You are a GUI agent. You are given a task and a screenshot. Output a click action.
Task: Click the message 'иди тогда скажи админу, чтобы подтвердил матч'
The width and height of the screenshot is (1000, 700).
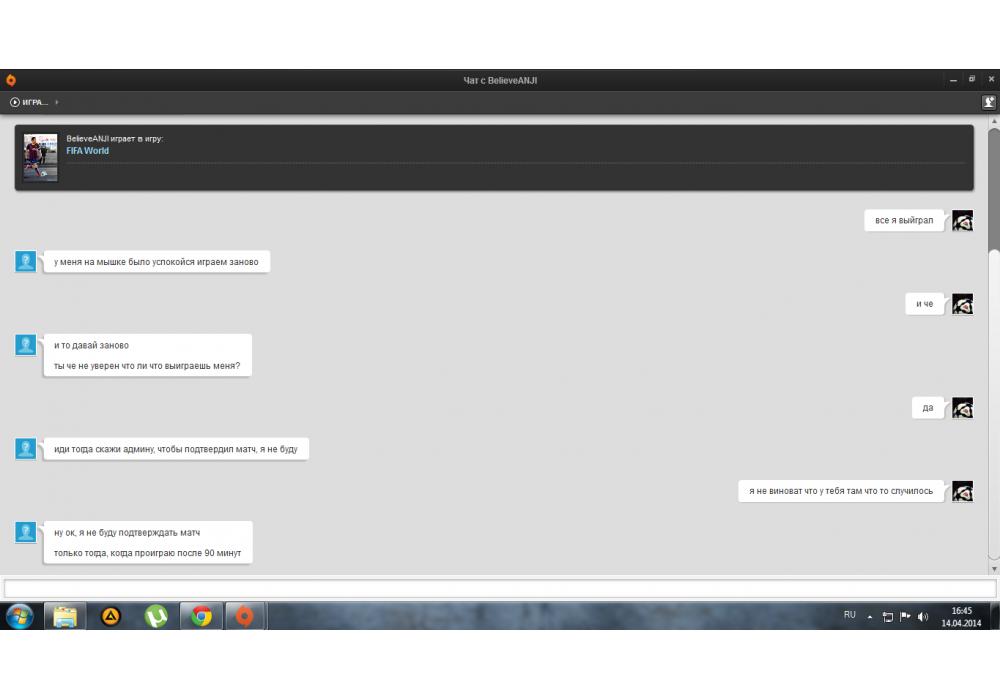point(175,449)
